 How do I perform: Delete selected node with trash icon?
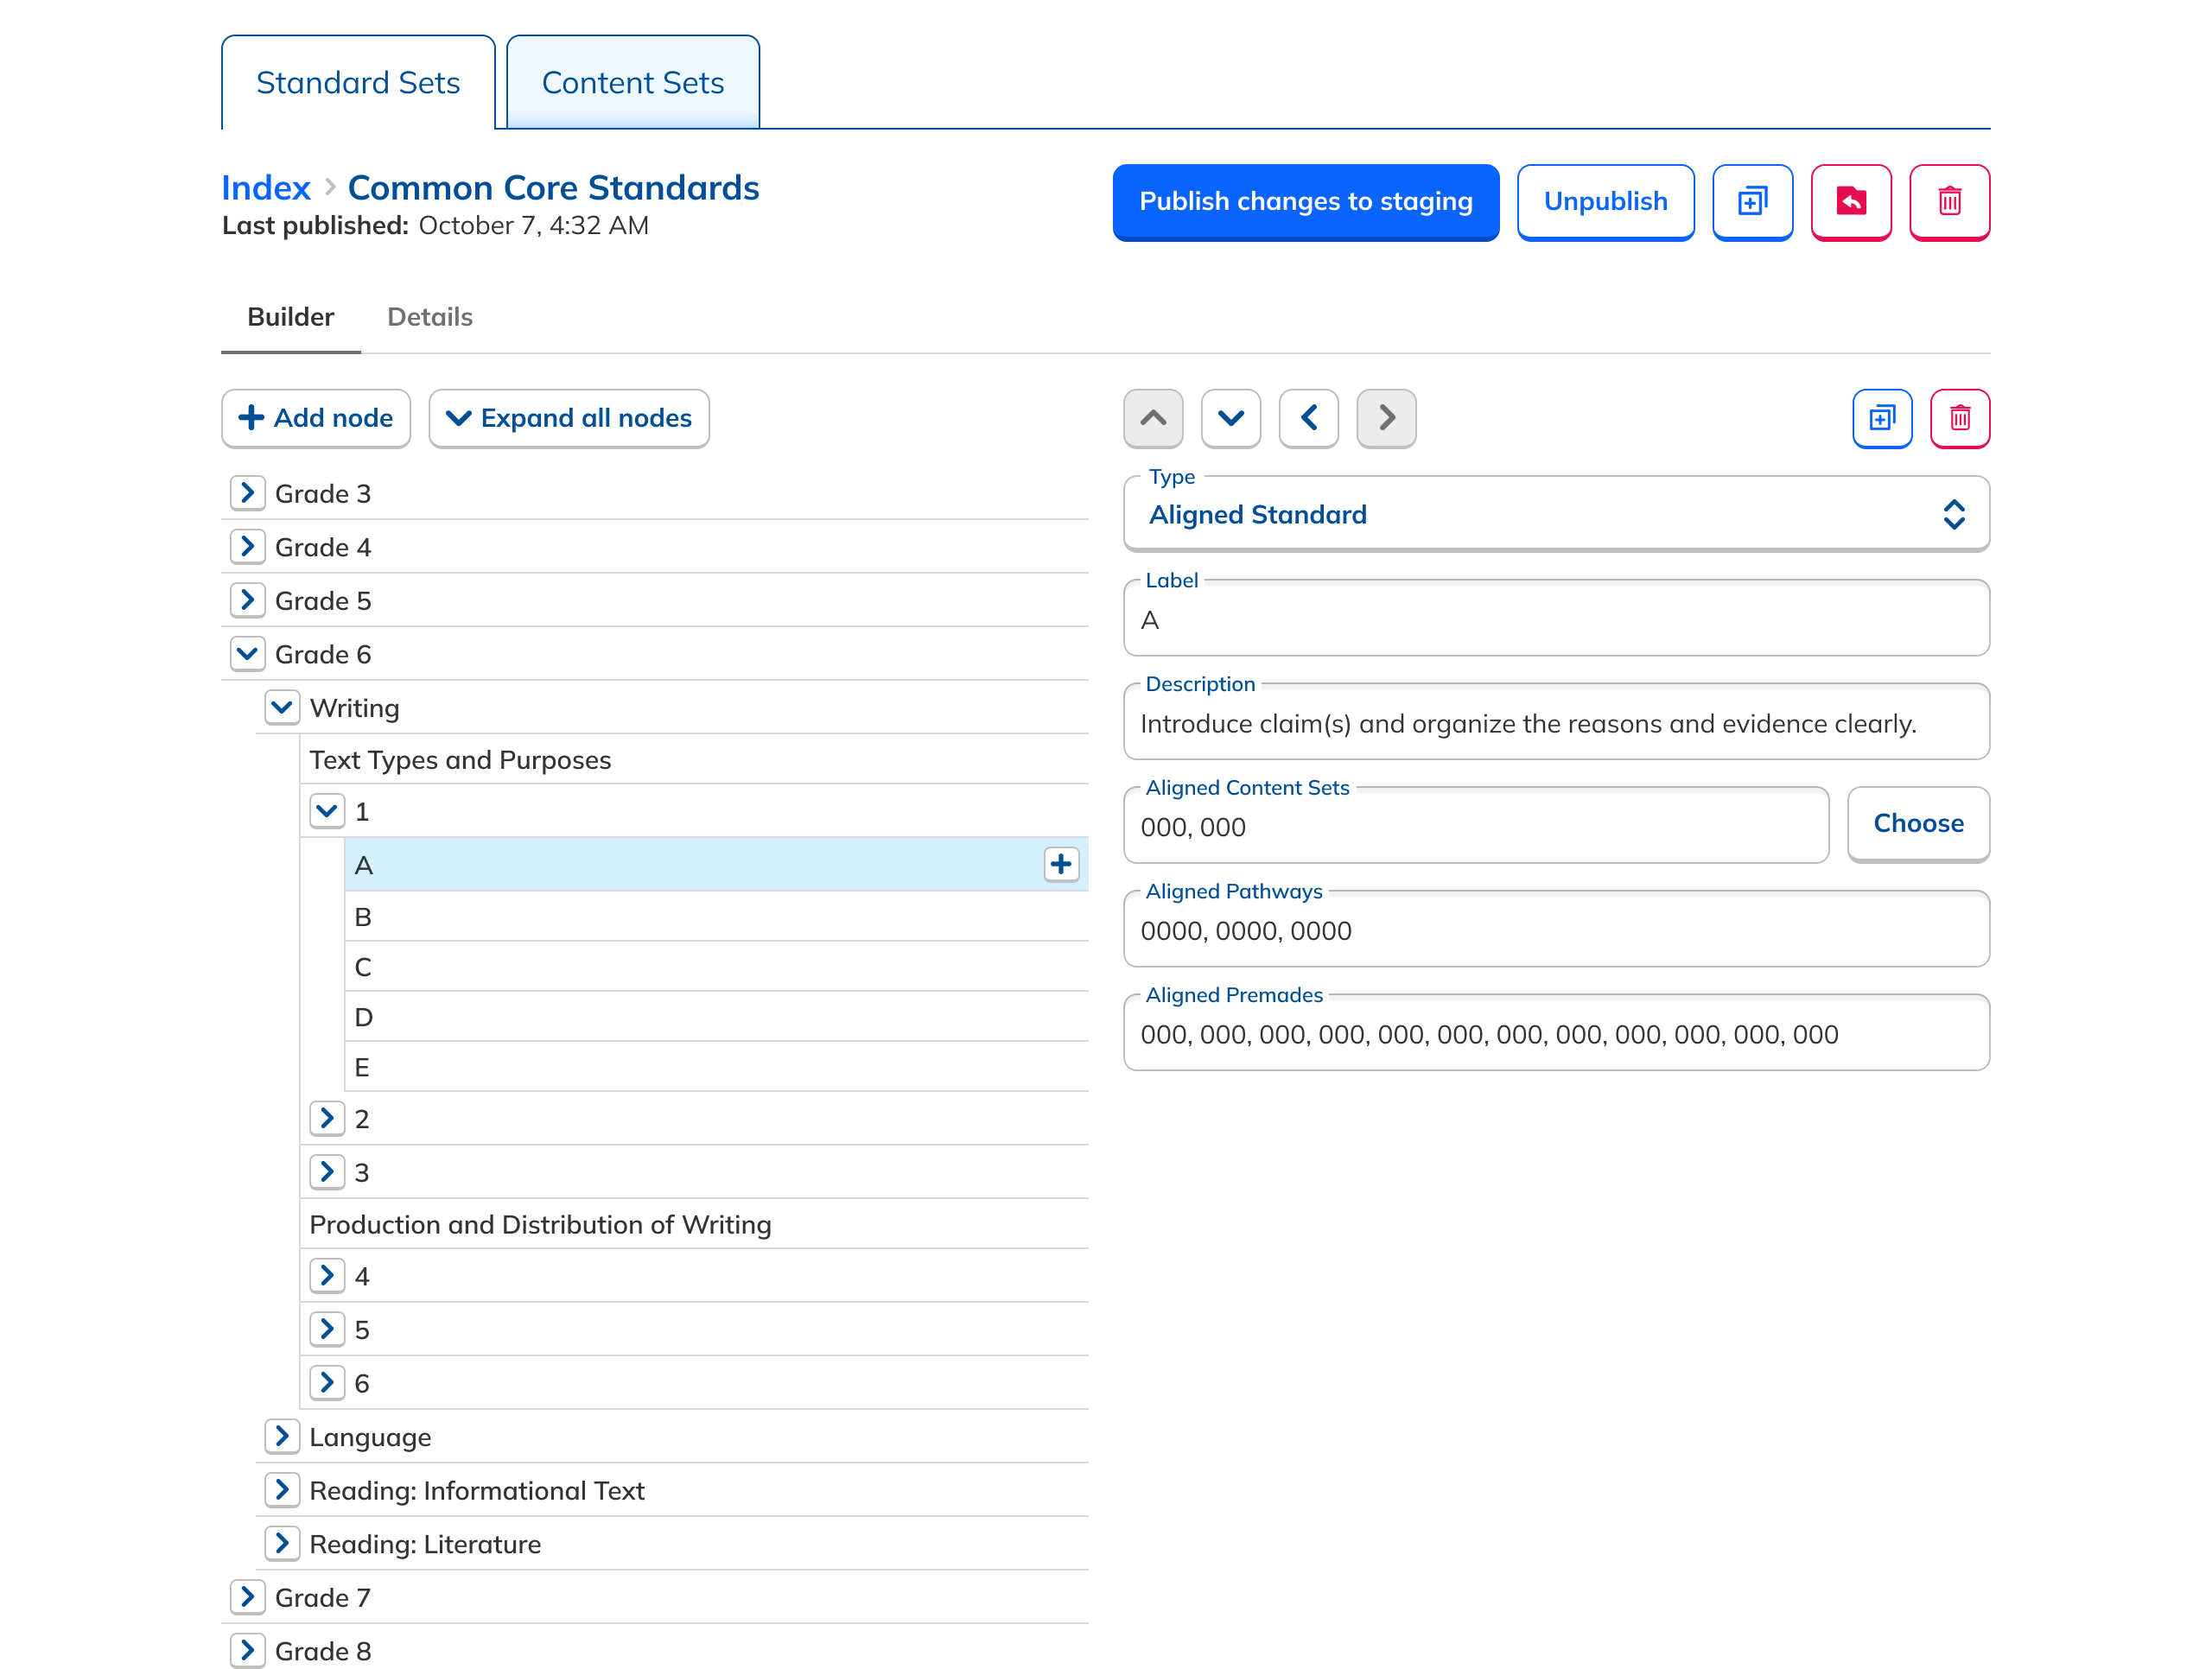(x=1959, y=417)
